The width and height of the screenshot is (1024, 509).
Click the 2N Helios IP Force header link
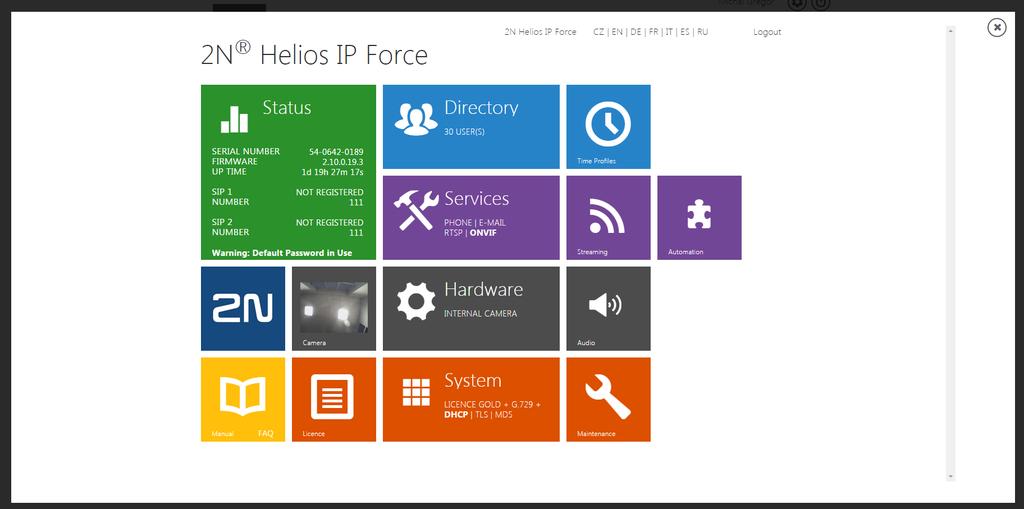(x=540, y=31)
